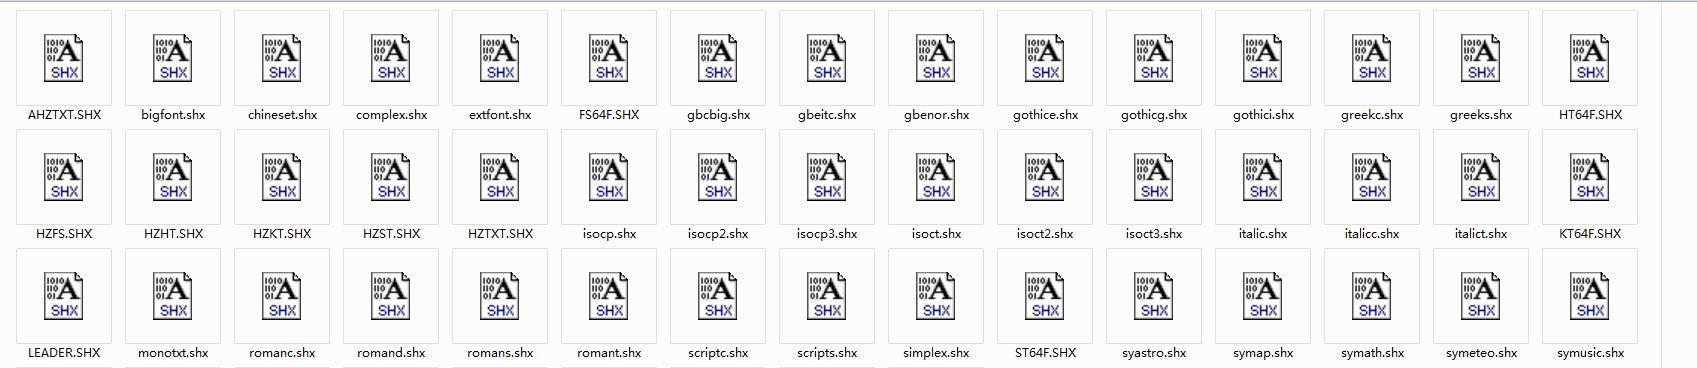The height and width of the screenshot is (368, 1697).
Task: Pick the KT64F.SHX file icon
Action: click(1590, 177)
